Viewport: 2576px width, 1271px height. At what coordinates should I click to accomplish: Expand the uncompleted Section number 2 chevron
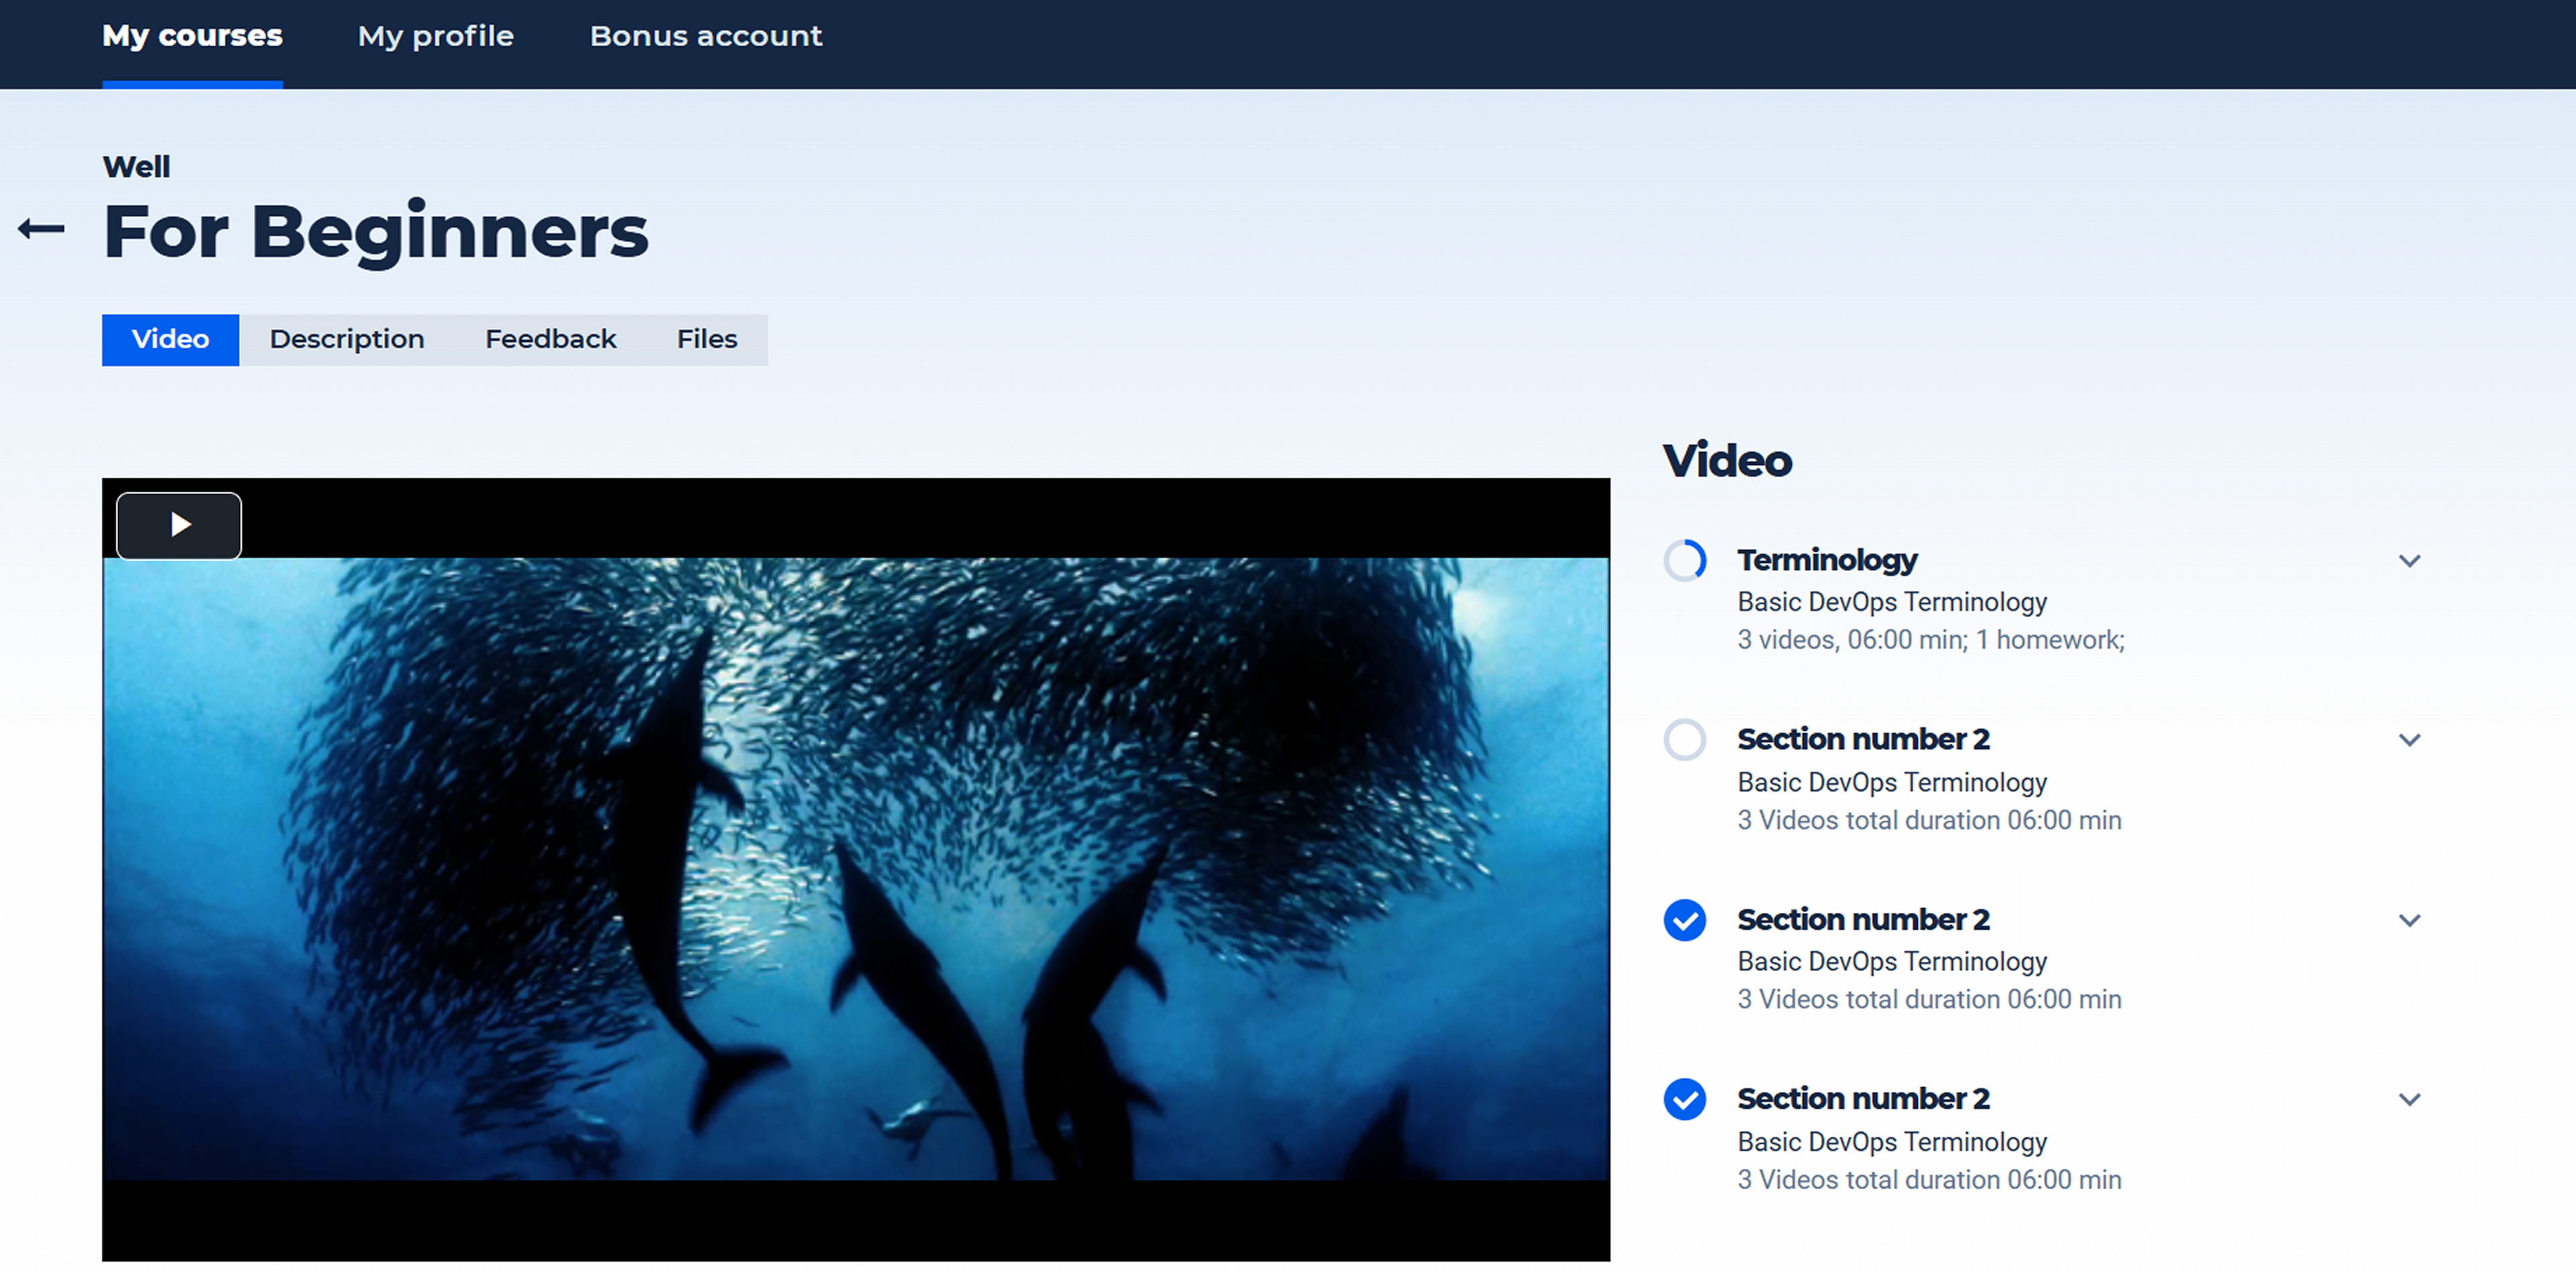pos(2410,740)
